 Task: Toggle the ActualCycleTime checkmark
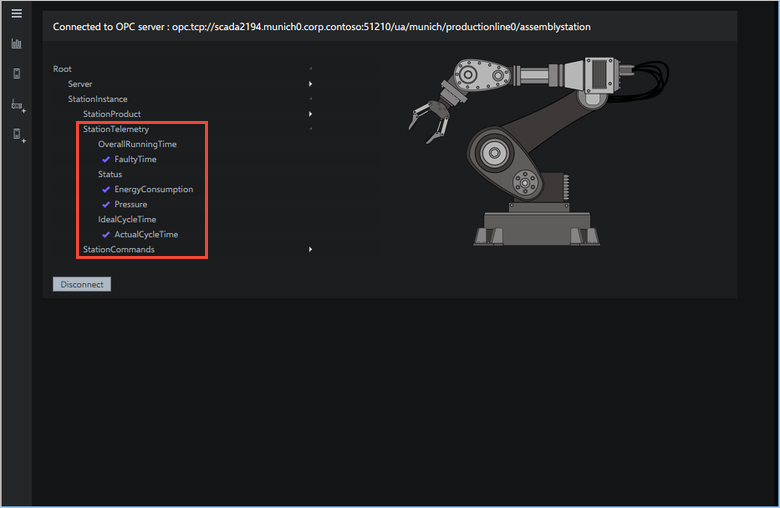coord(105,234)
